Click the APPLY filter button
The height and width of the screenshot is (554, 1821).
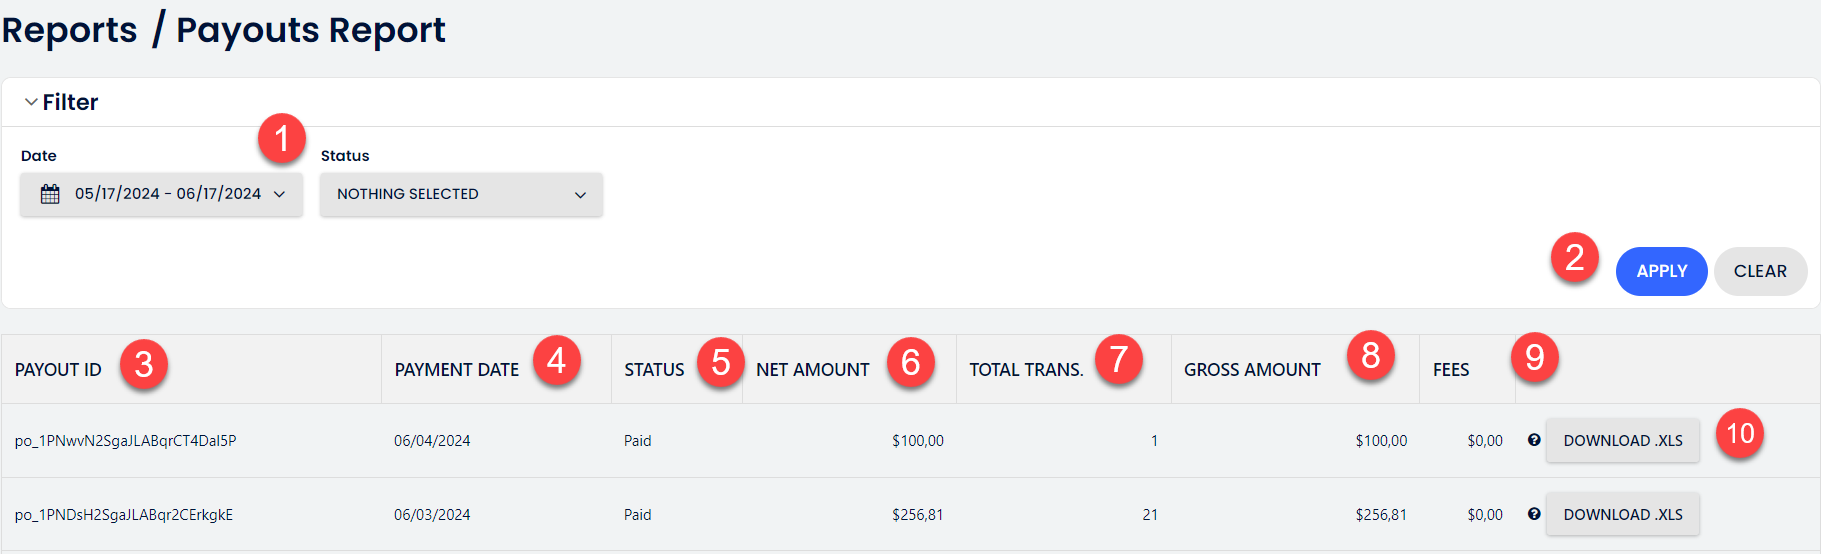[1661, 271]
